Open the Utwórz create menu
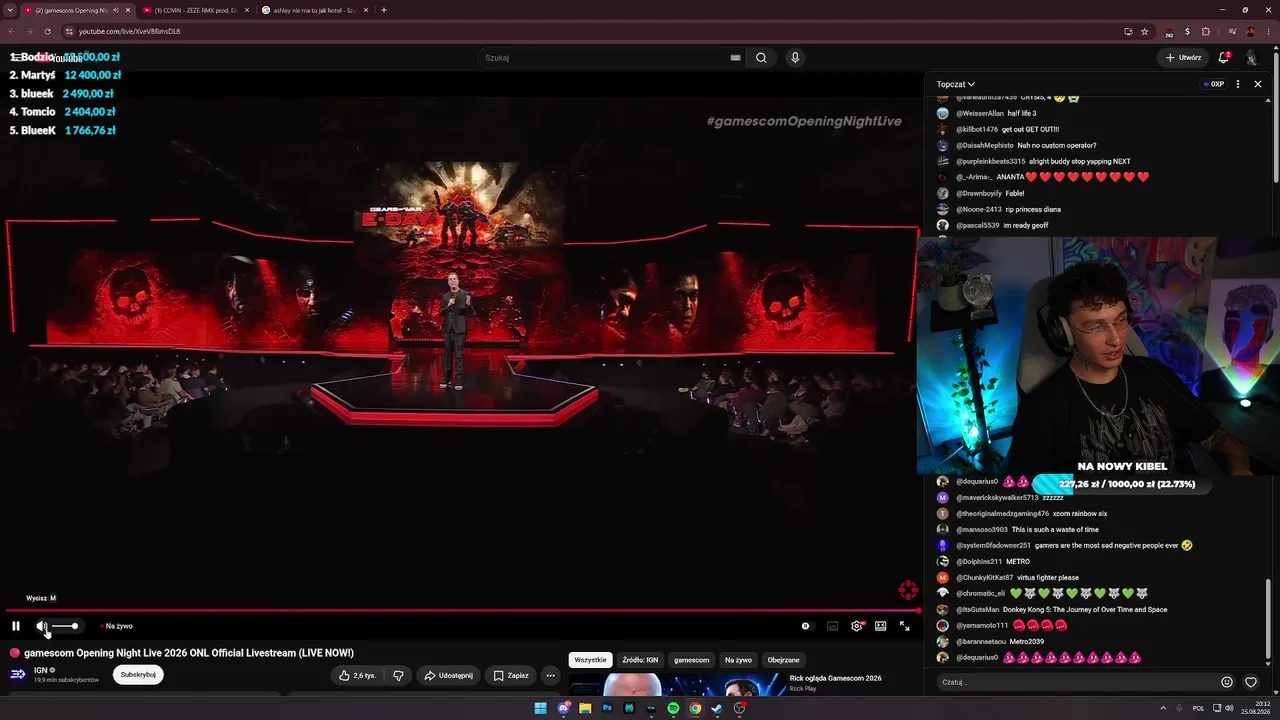Viewport: 1280px width, 720px height. [x=1183, y=58]
